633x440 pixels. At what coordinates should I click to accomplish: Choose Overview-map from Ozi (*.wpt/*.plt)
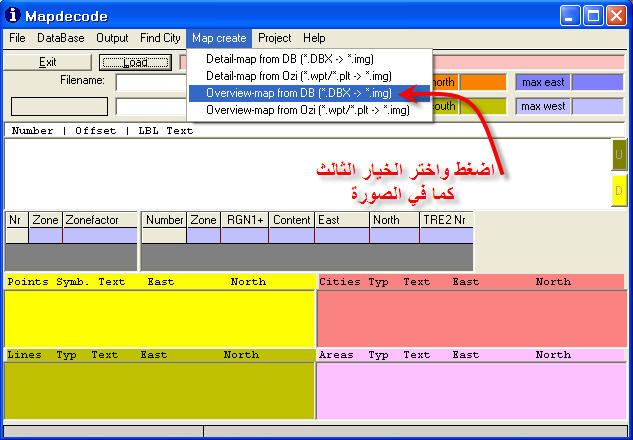309,110
